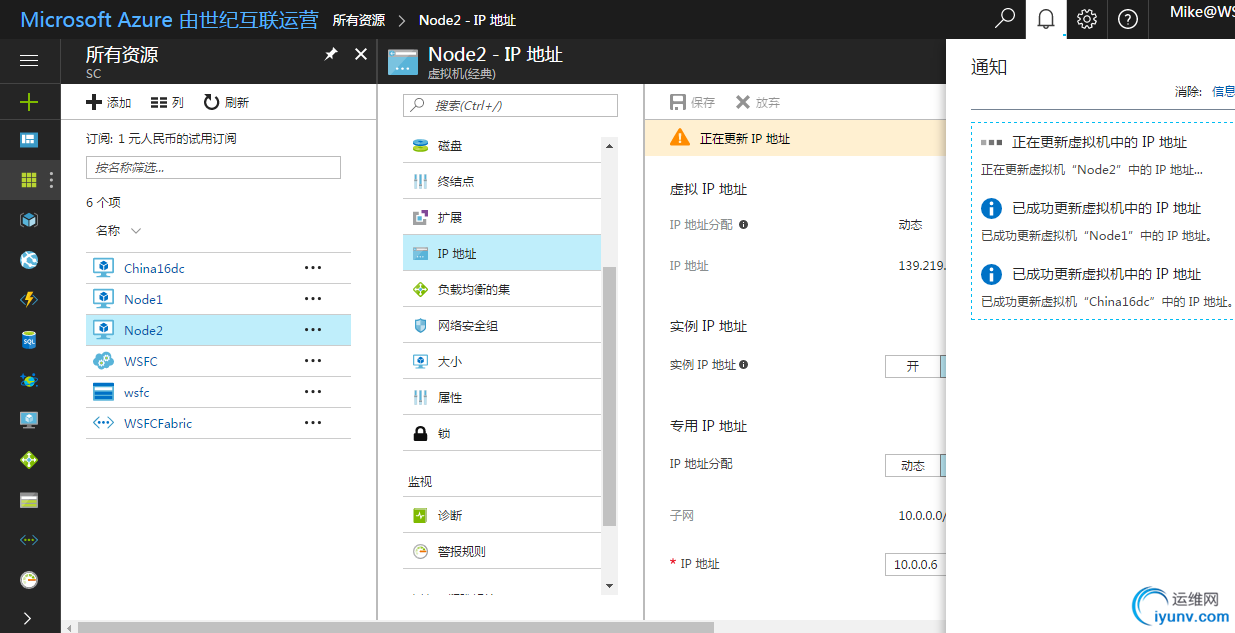This screenshot has width=1235, height=633.
Task: Open ellipsis menu for wsfc storage
Action: click(x=313, y=392)
